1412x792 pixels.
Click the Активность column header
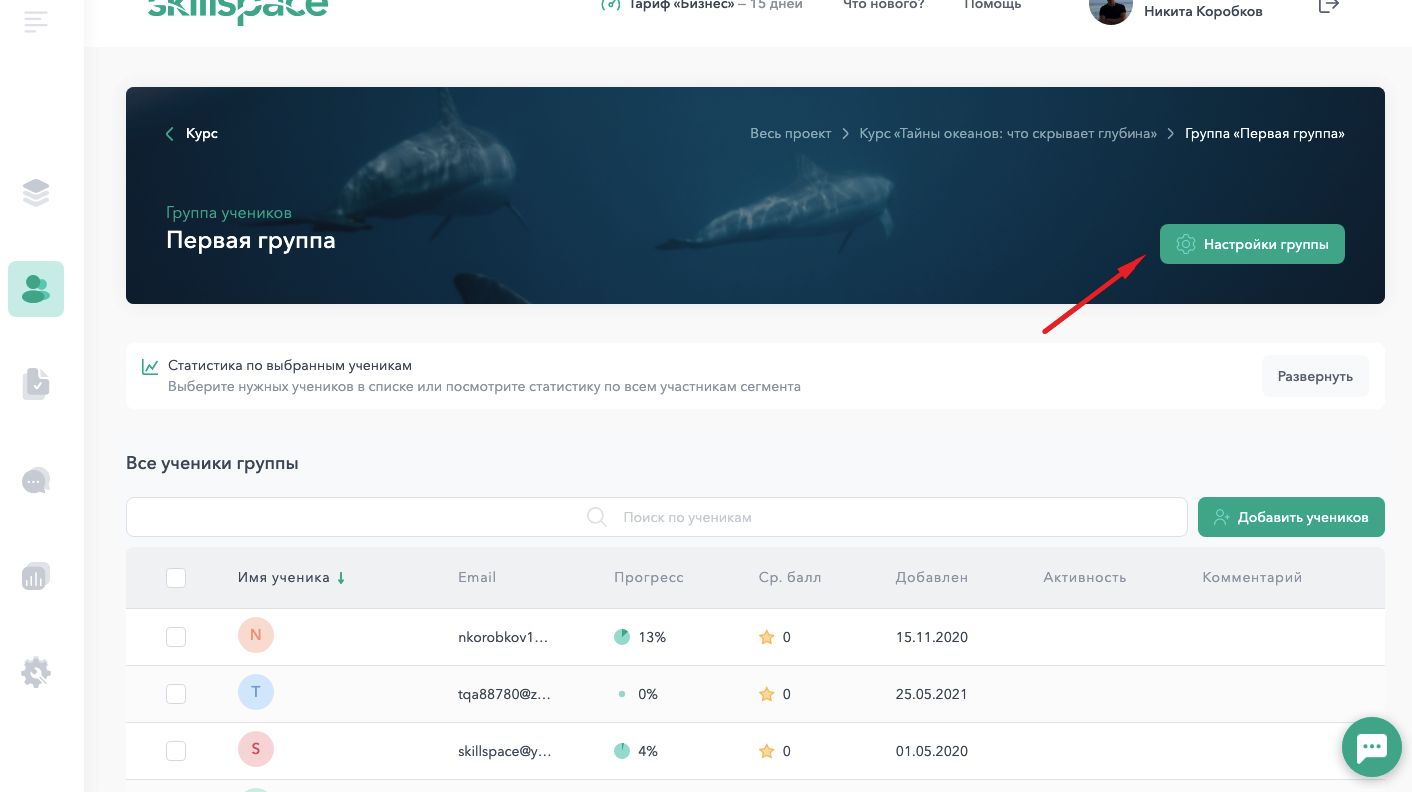(x=1085, y=578)
